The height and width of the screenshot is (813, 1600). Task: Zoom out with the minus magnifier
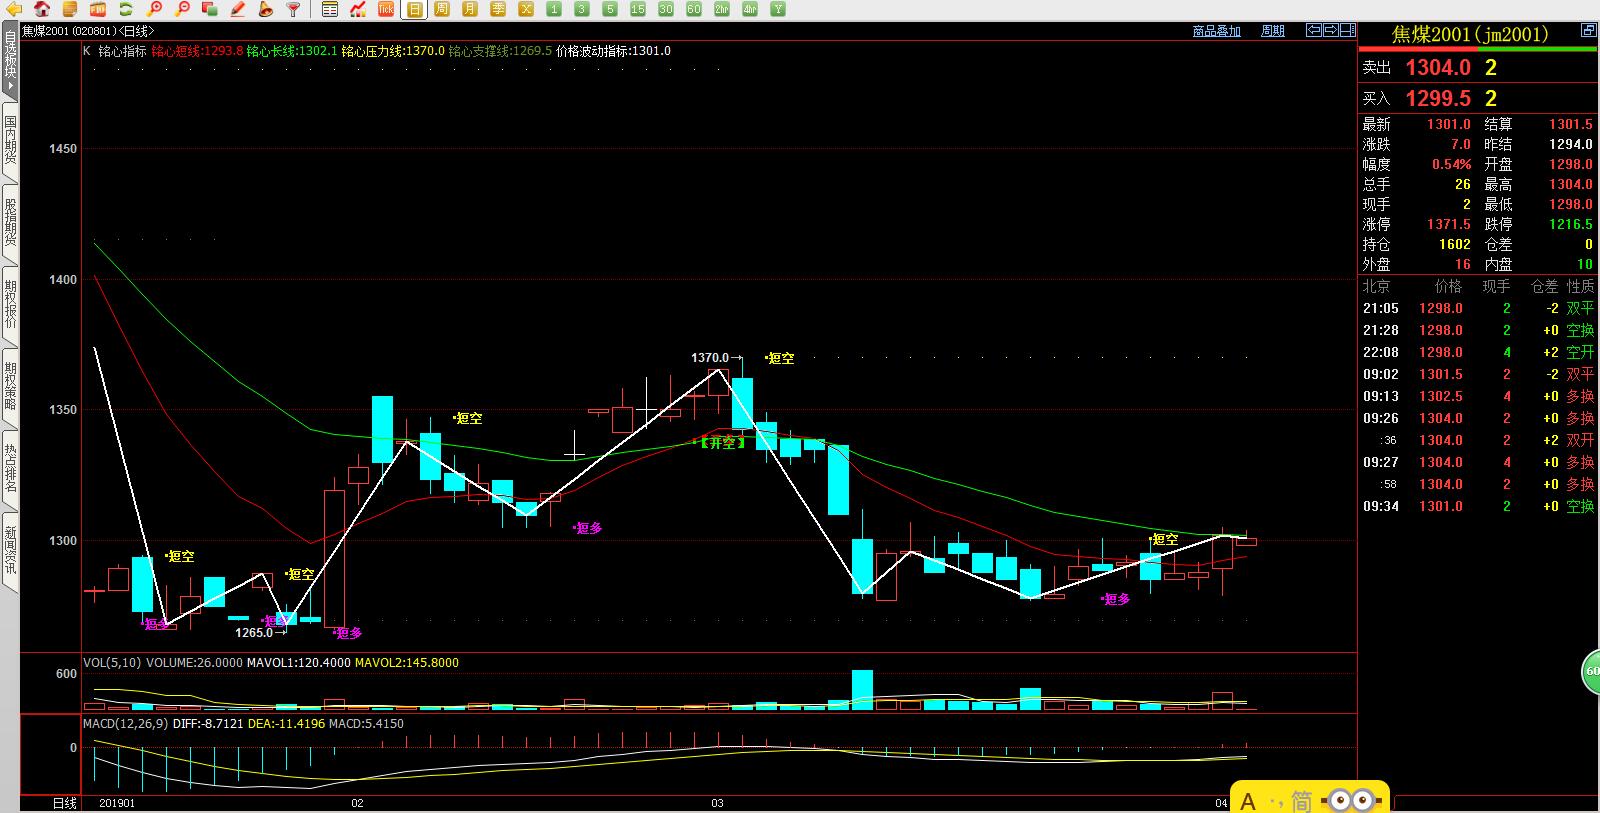pos(182,9)
